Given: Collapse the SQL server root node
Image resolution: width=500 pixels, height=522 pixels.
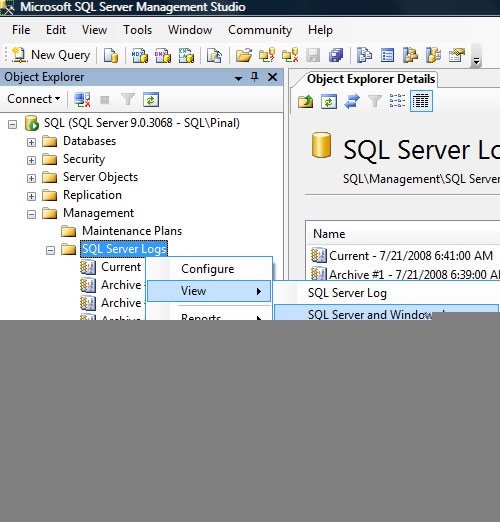Looking at the screenshot, I should [x=12, y=125].
